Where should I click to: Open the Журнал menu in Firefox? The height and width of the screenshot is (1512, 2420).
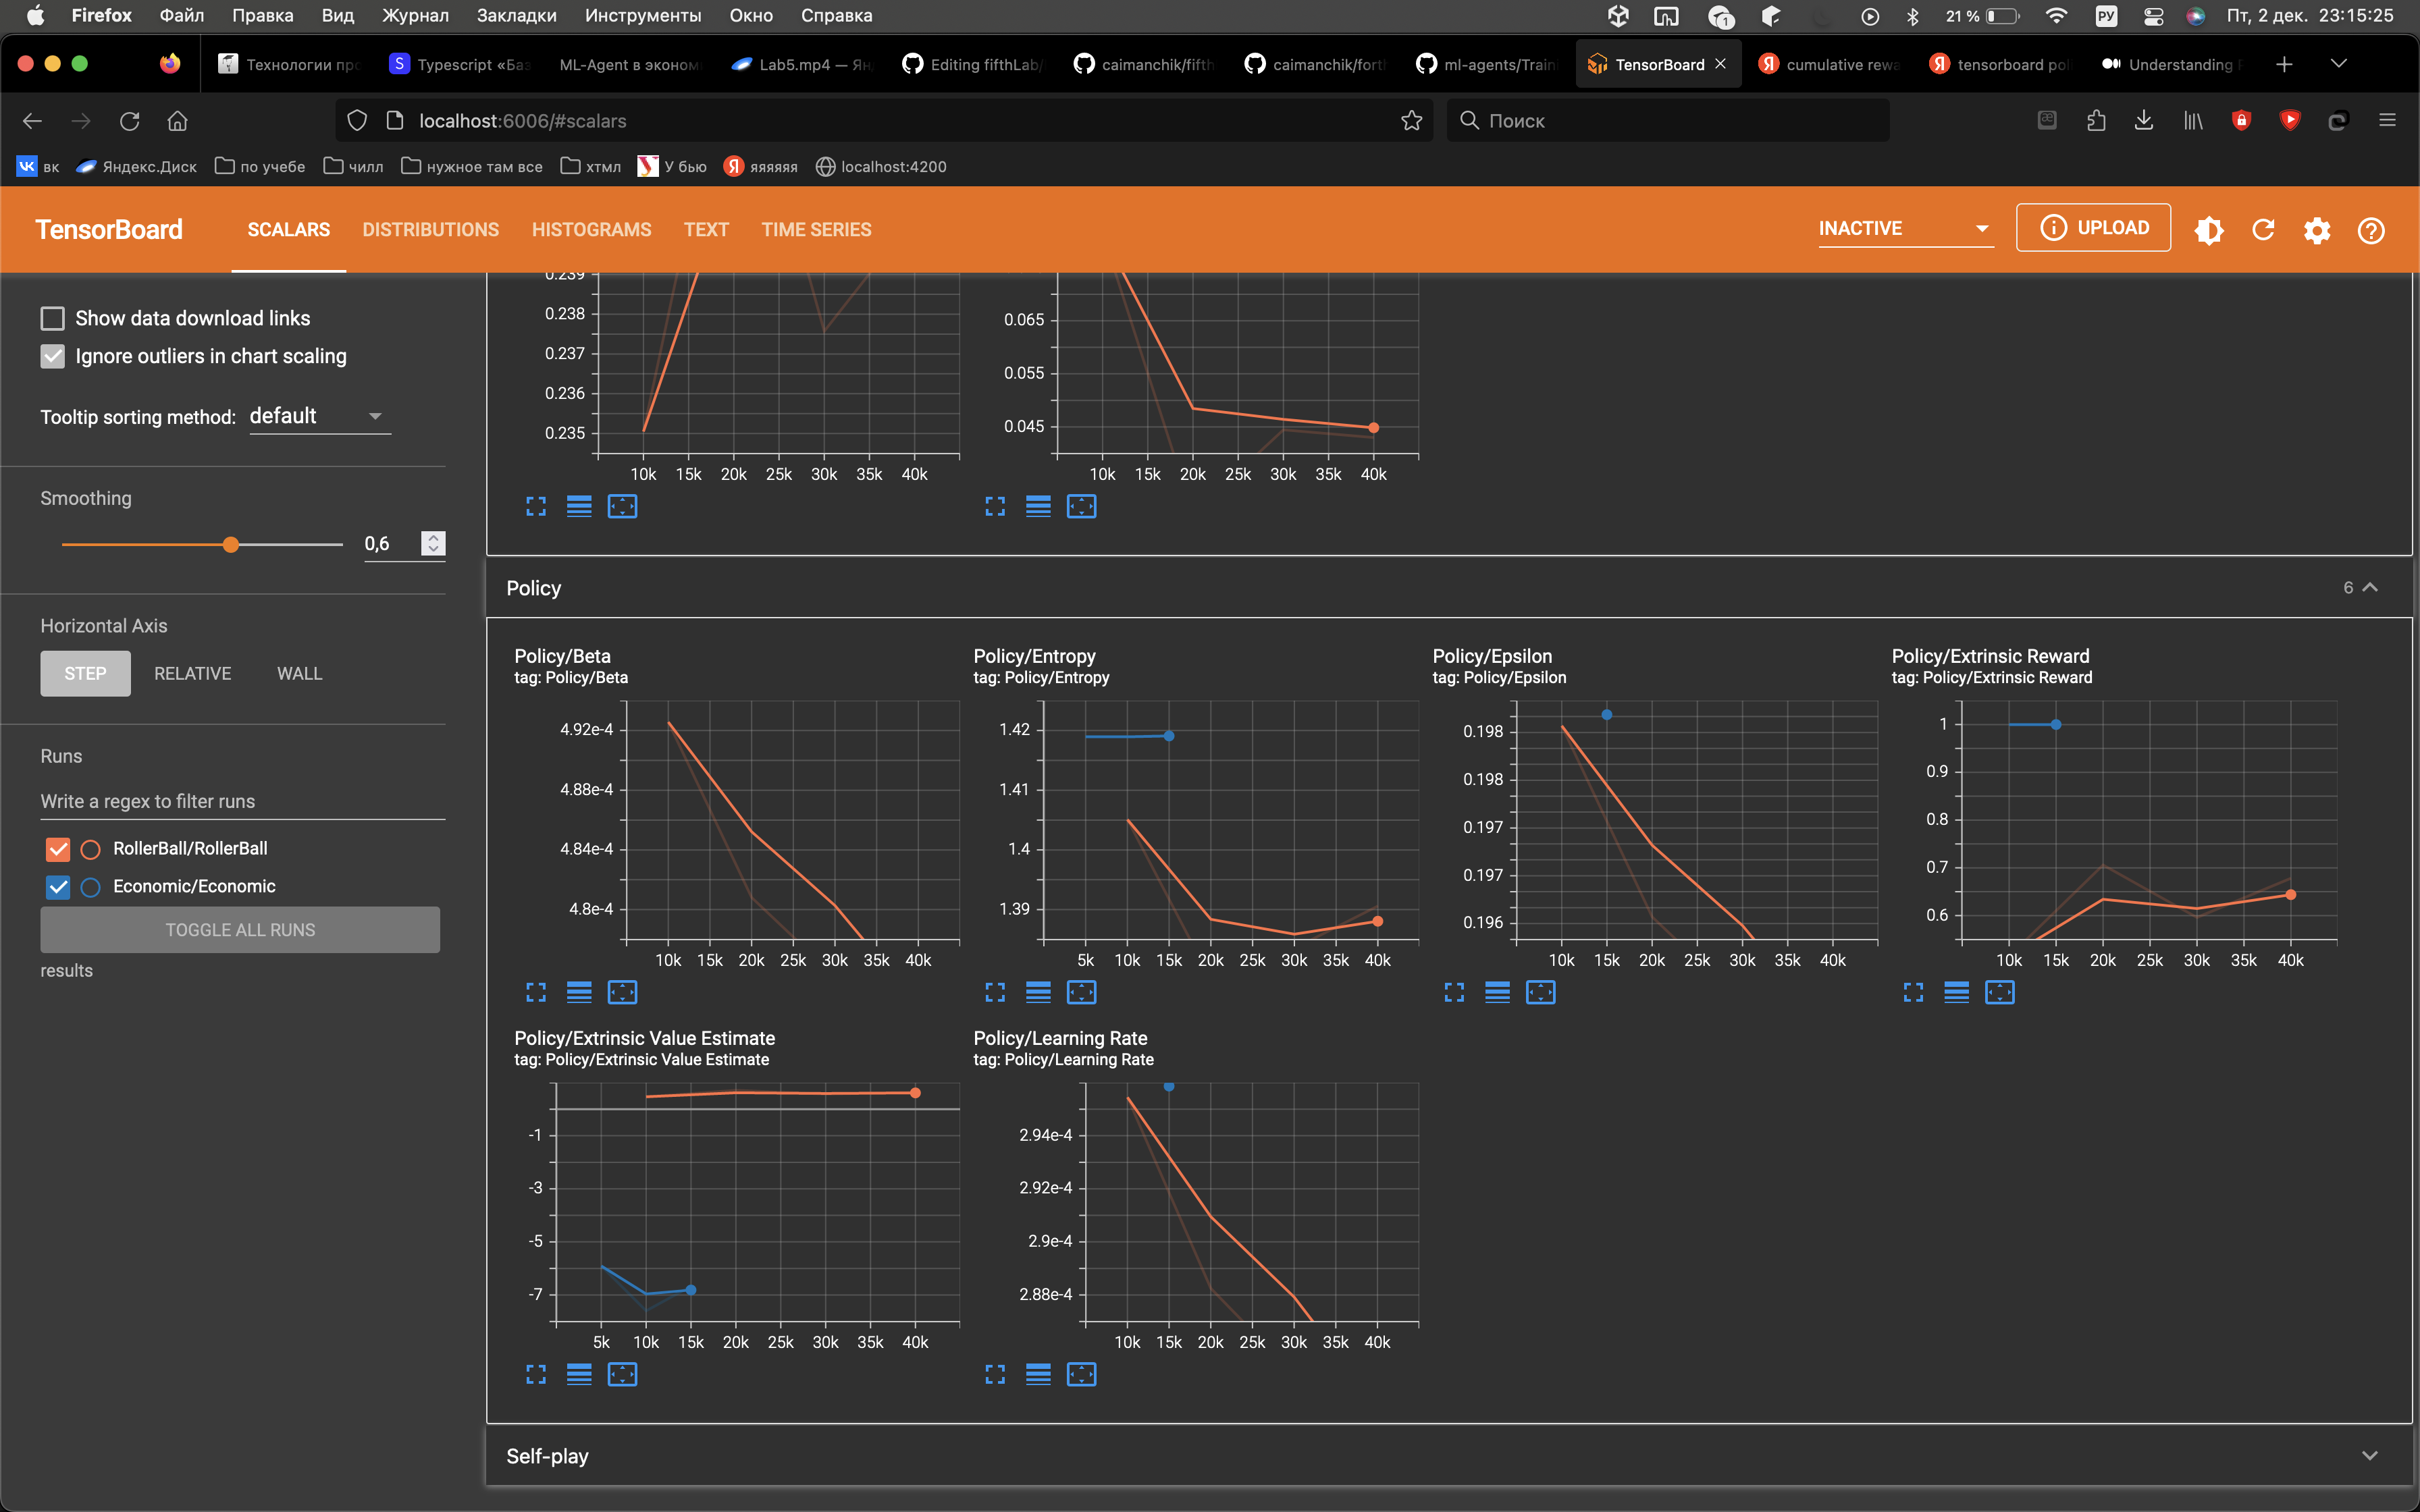coord(416,15)
